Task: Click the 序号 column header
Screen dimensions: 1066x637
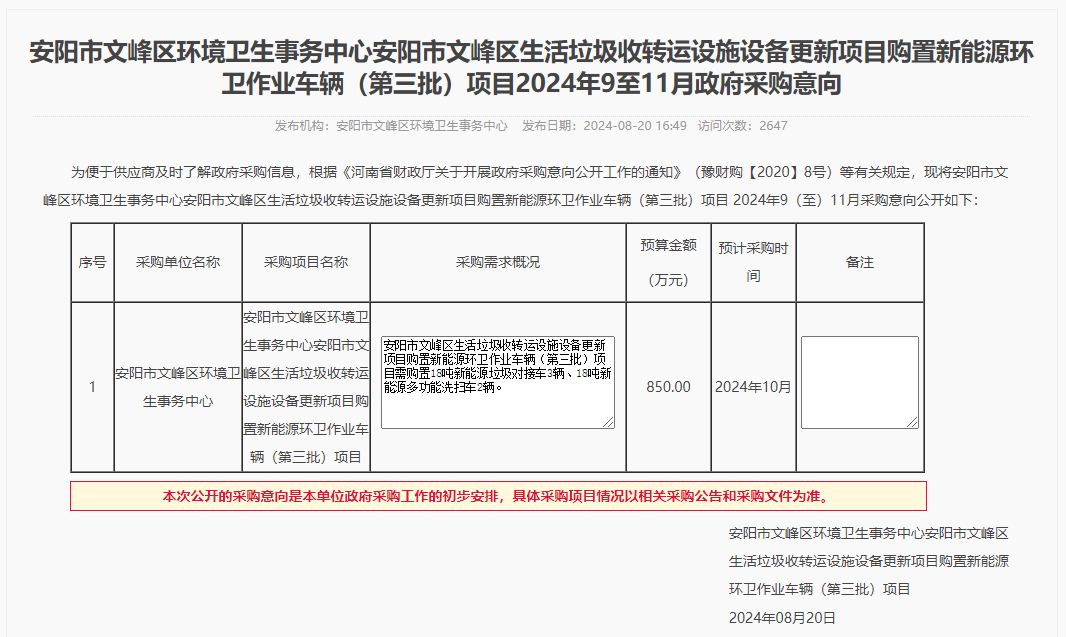Action: [92, 262]
